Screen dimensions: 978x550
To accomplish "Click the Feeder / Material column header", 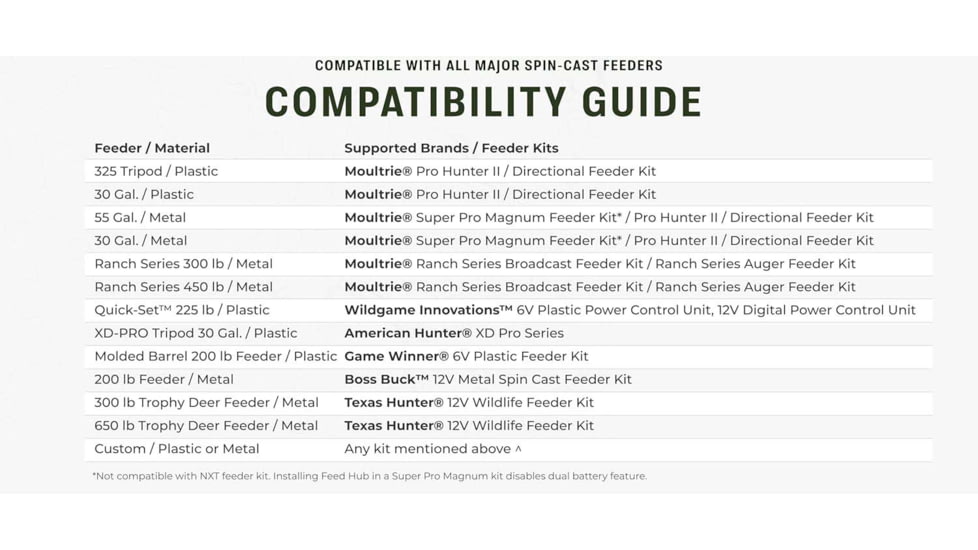I will (152, 148).
